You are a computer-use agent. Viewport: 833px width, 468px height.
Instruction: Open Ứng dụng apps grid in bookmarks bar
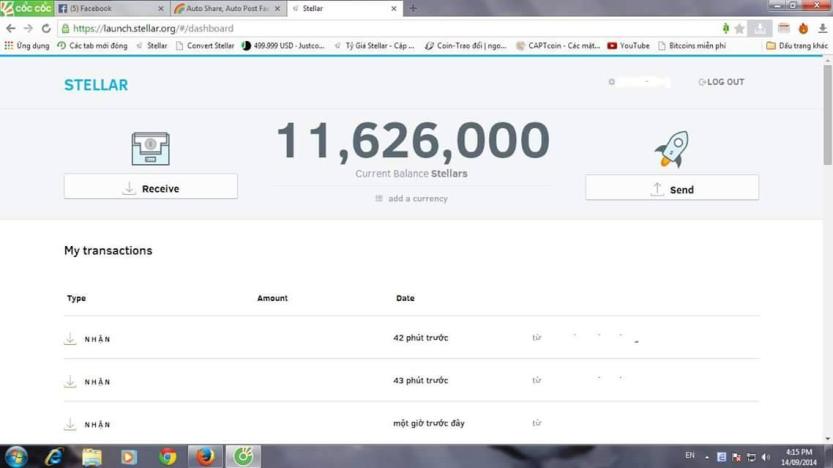[x=27, y=46]
